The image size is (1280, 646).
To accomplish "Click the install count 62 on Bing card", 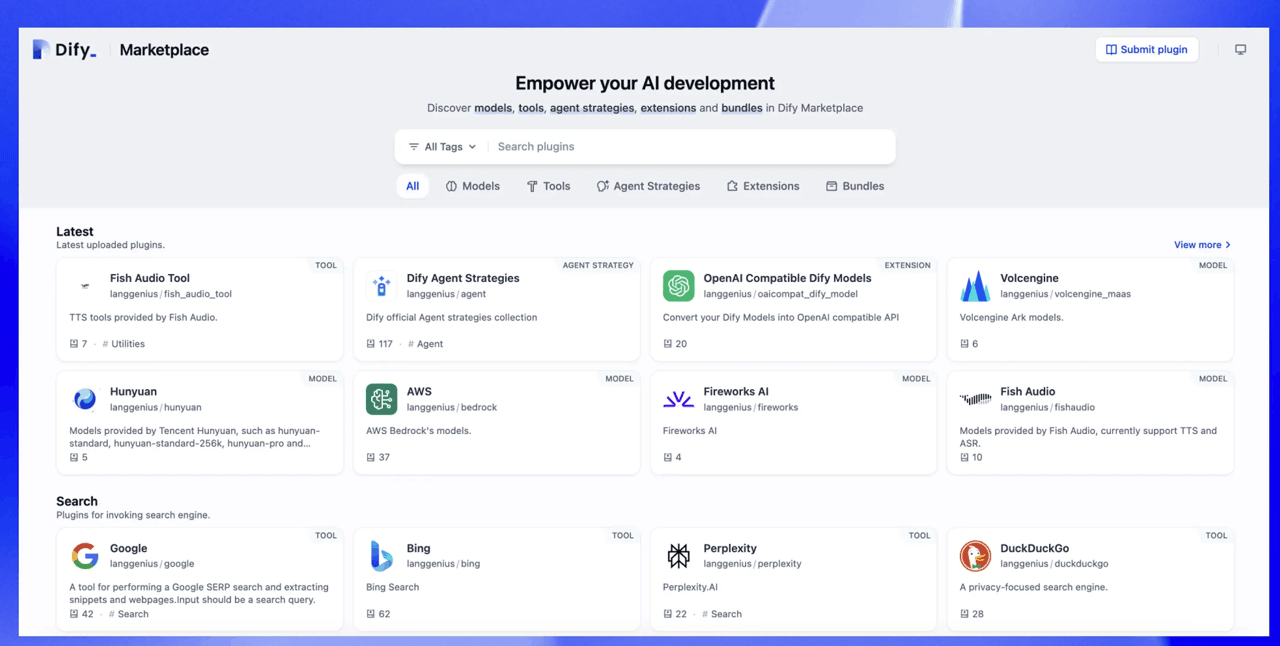I will pyautogui.click(x=378, y=614).
